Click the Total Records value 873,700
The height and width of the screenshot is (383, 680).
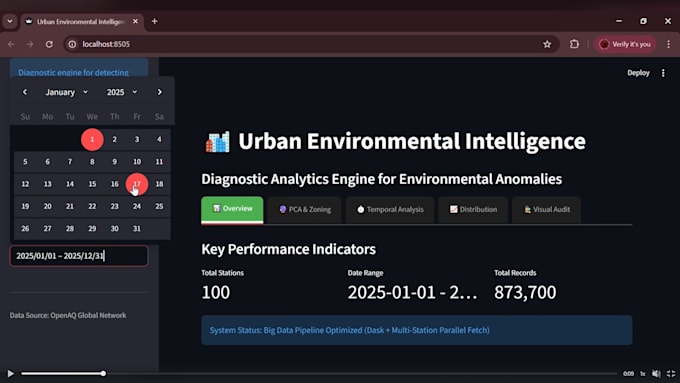pos(525,292)
